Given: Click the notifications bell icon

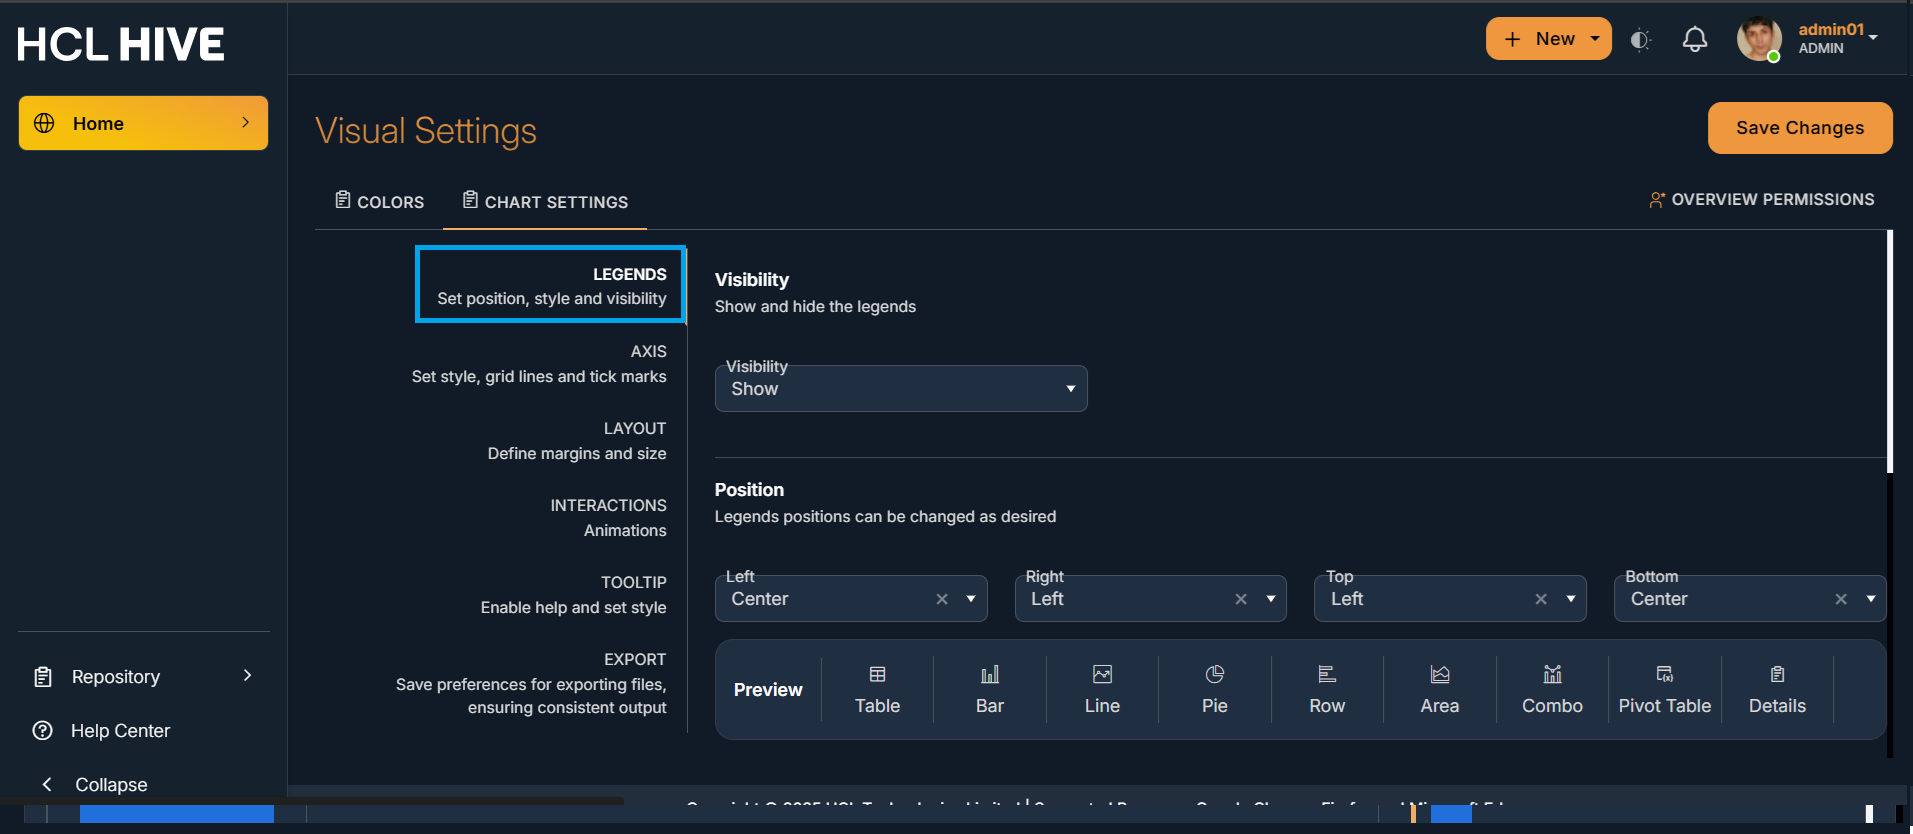Looking at the screenshot, I should 1694,40.
